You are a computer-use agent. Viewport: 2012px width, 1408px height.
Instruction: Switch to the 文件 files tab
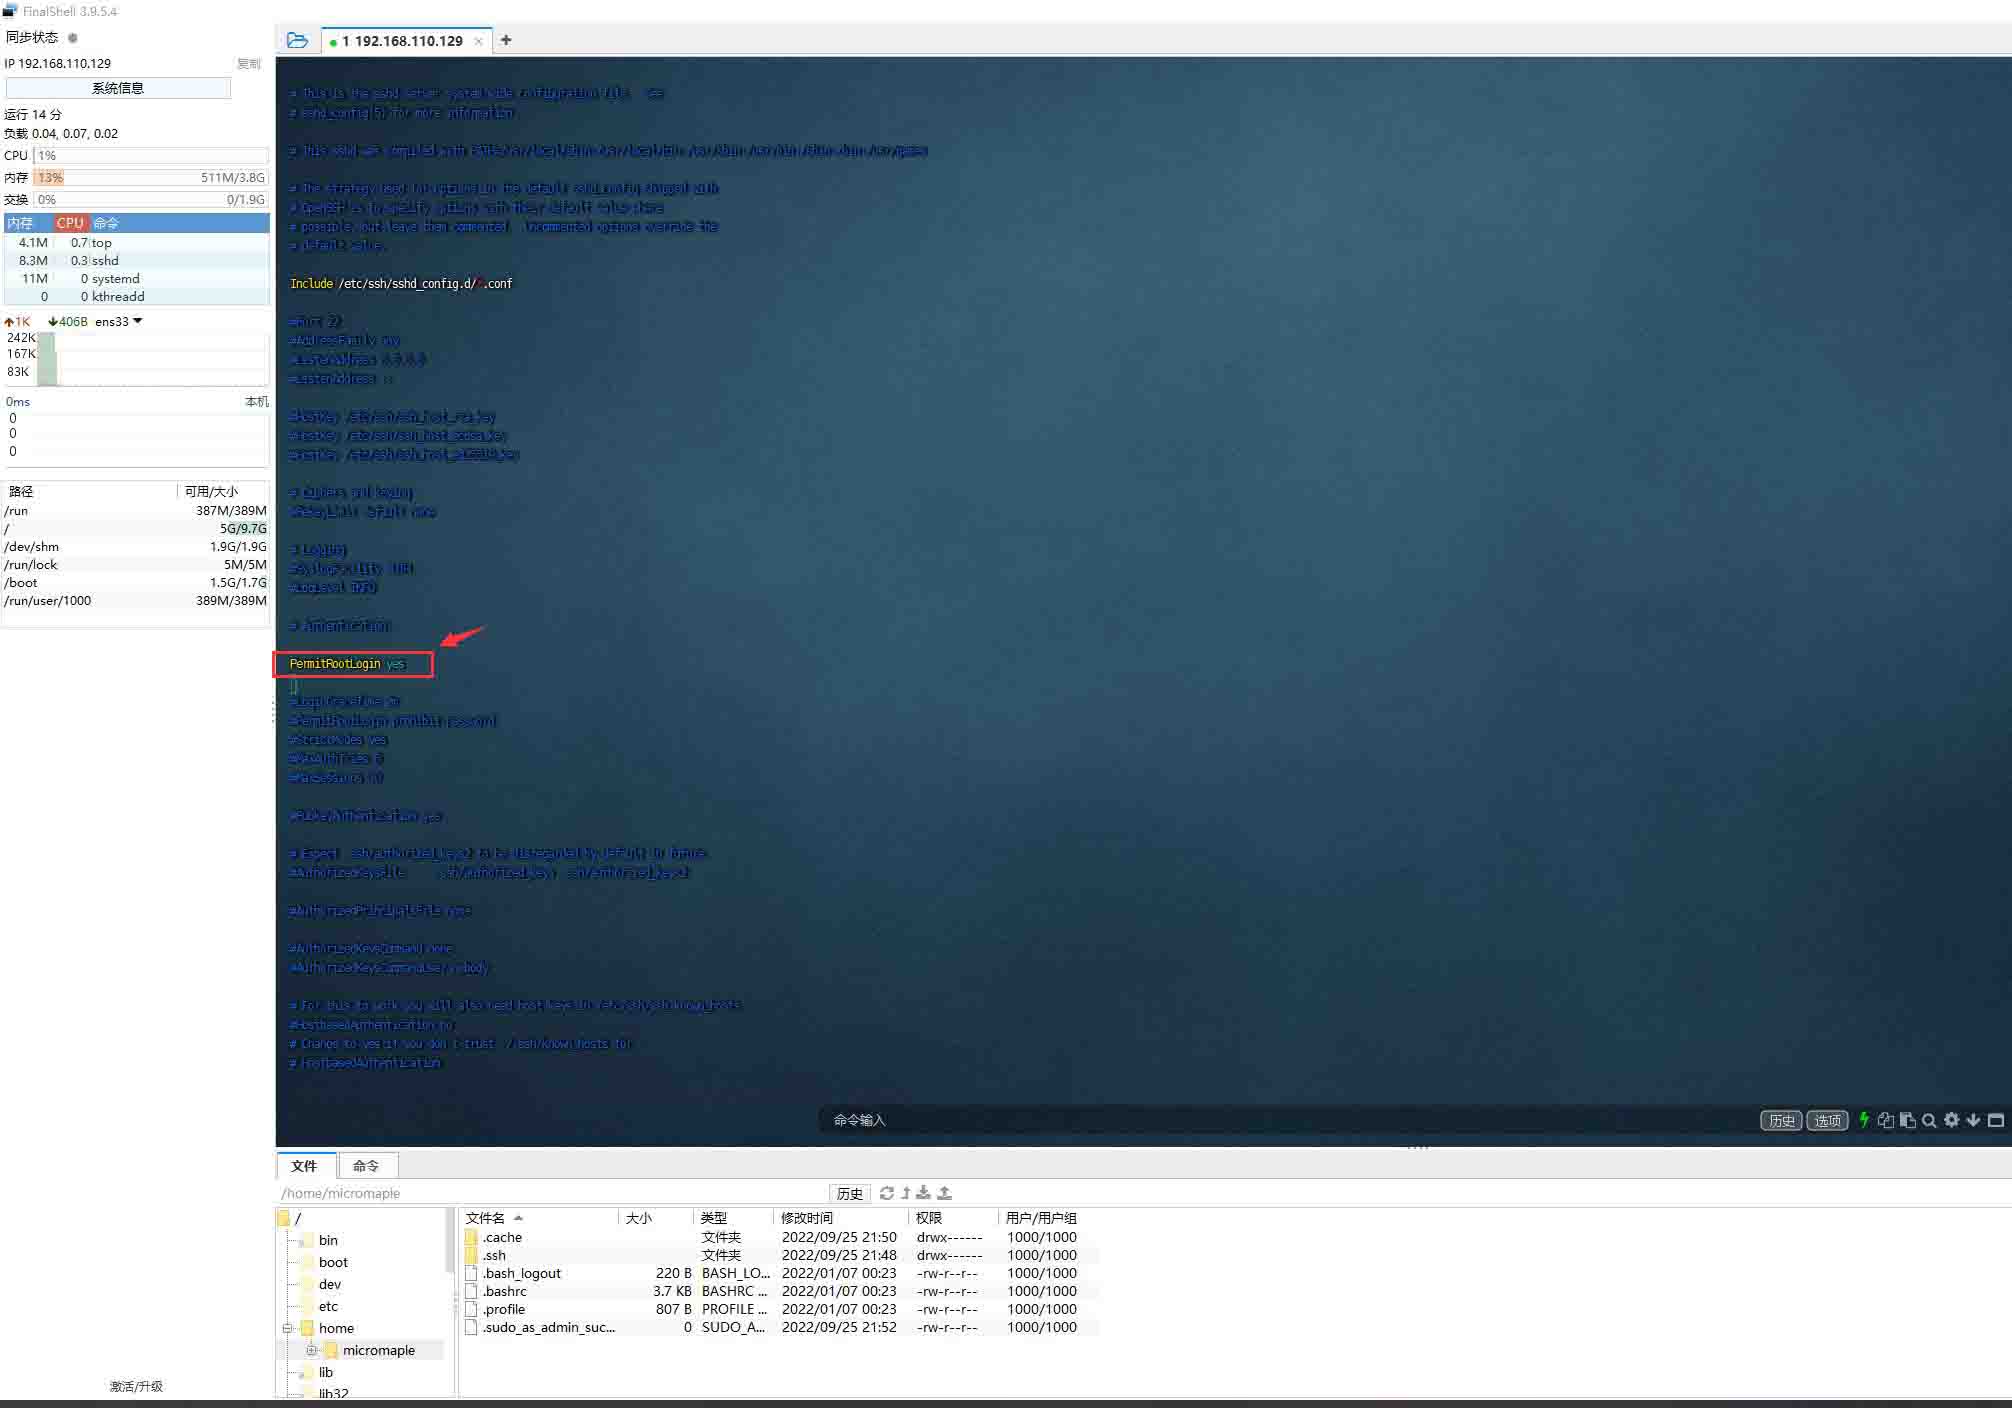click(x=305, y=1166)
